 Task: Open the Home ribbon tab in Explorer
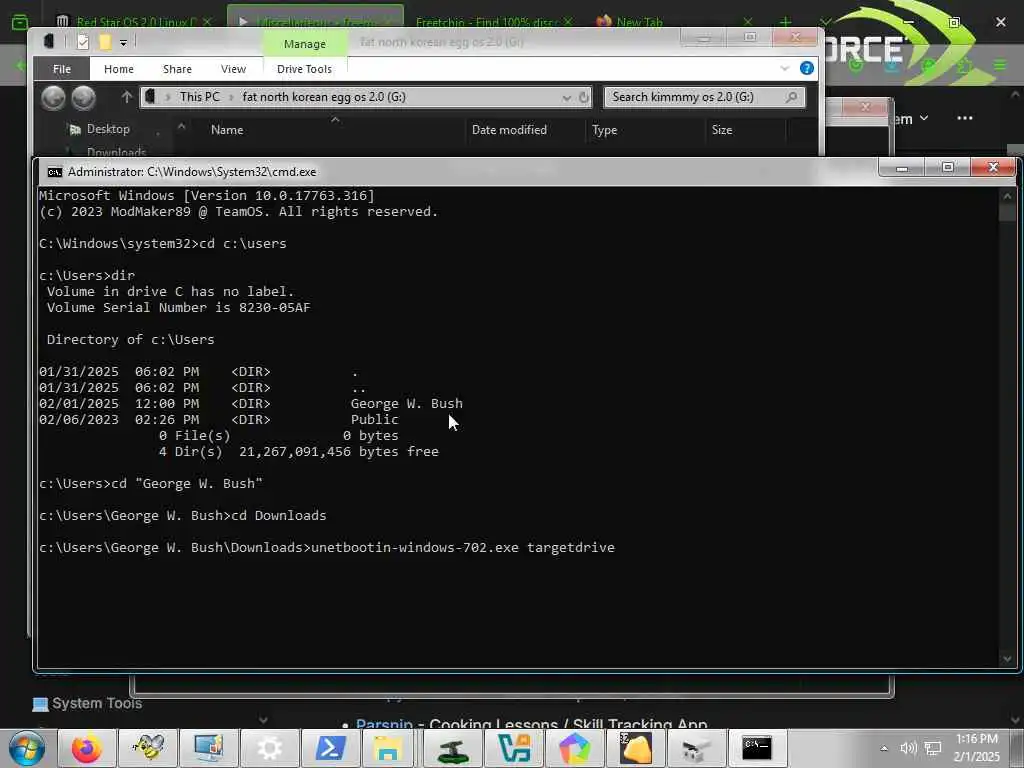[x=118, y=69]
